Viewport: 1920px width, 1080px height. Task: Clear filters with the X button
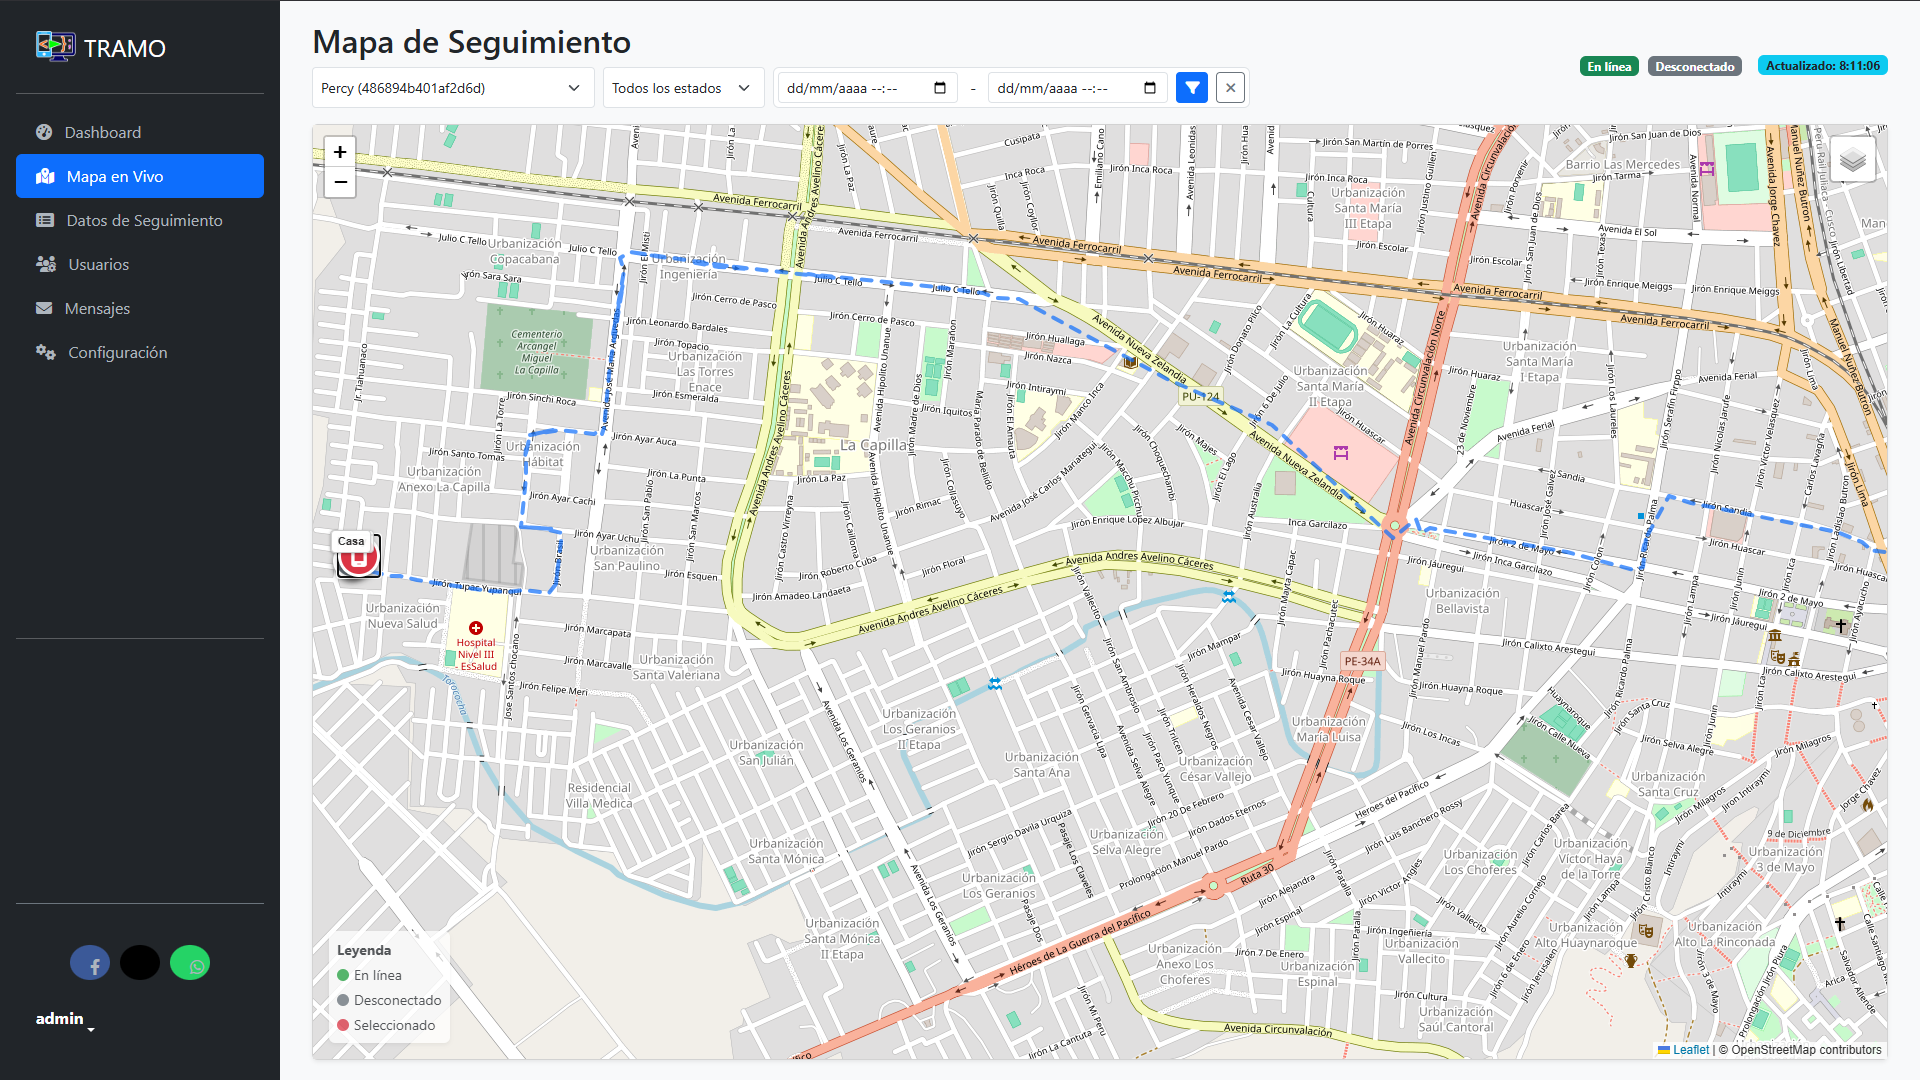coord(1231,88)
